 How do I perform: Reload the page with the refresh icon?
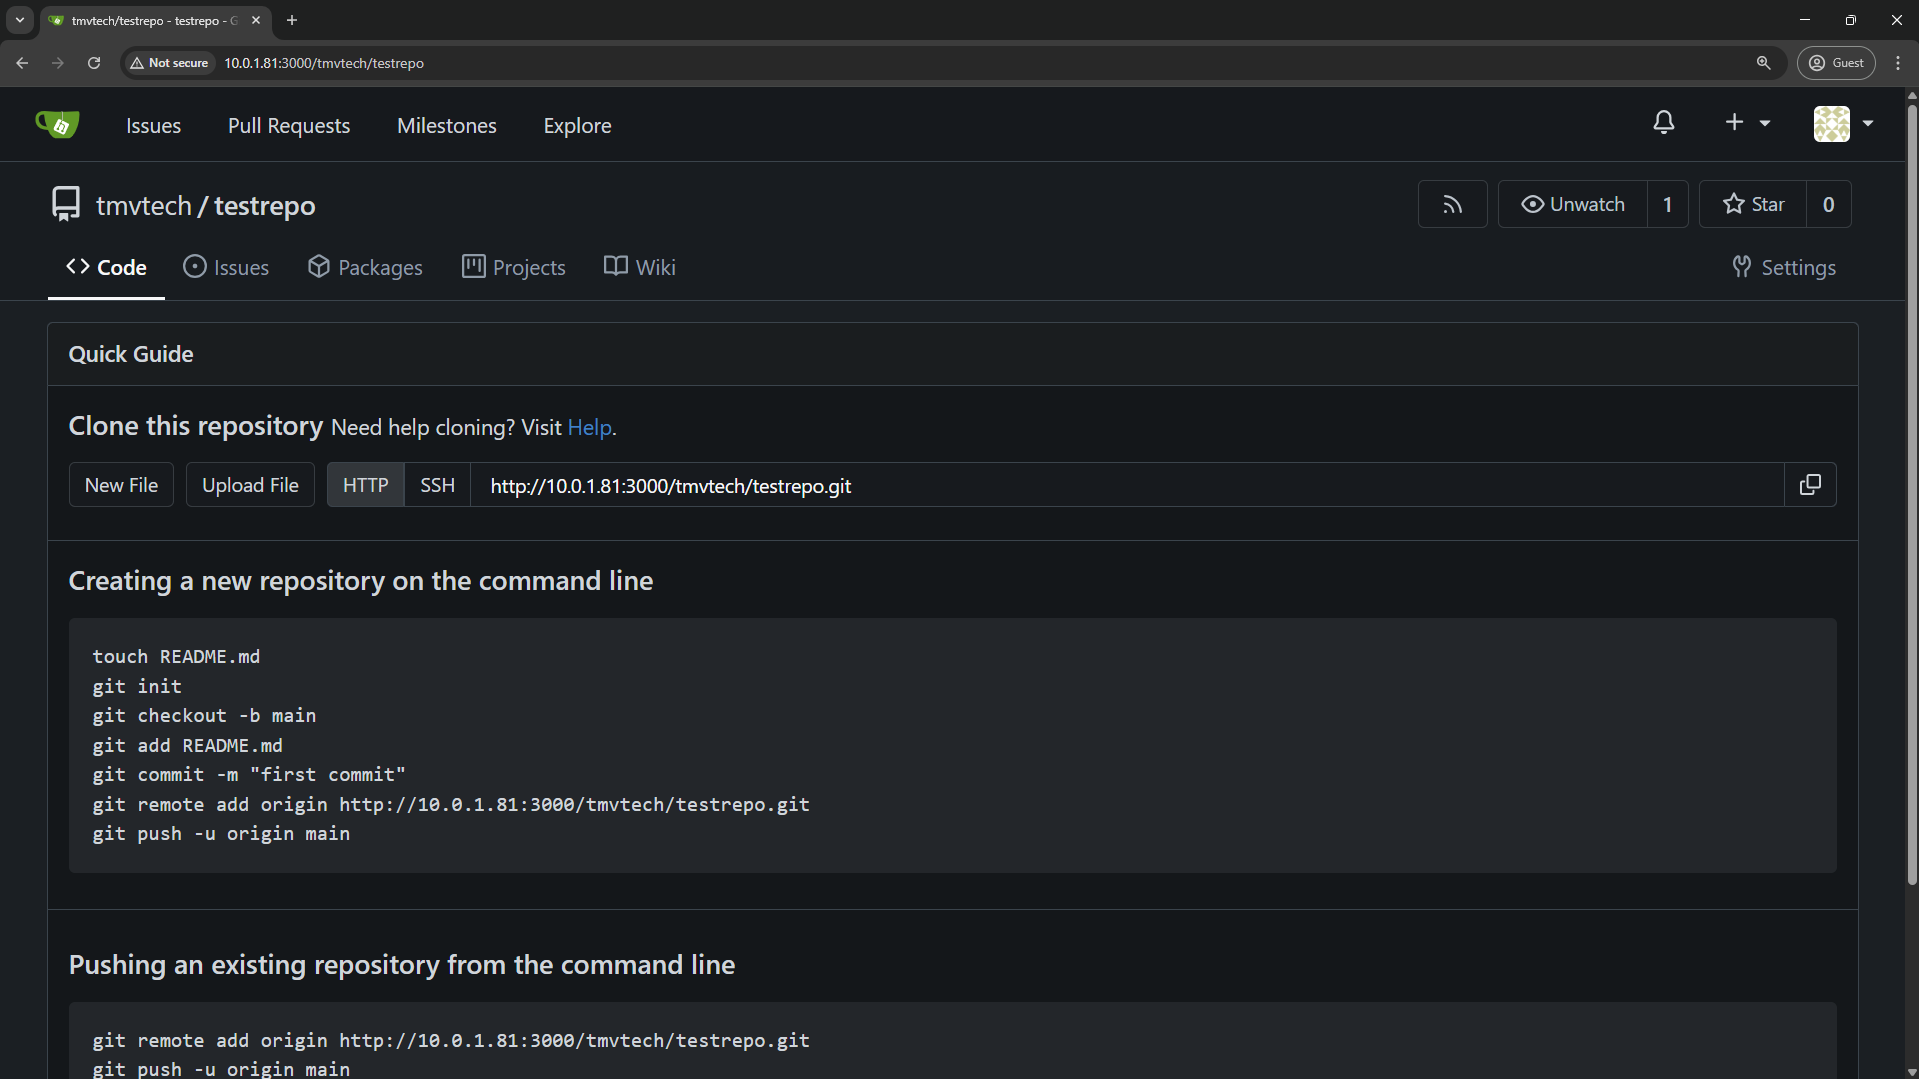pyautogui.click(x=94, y=63)
